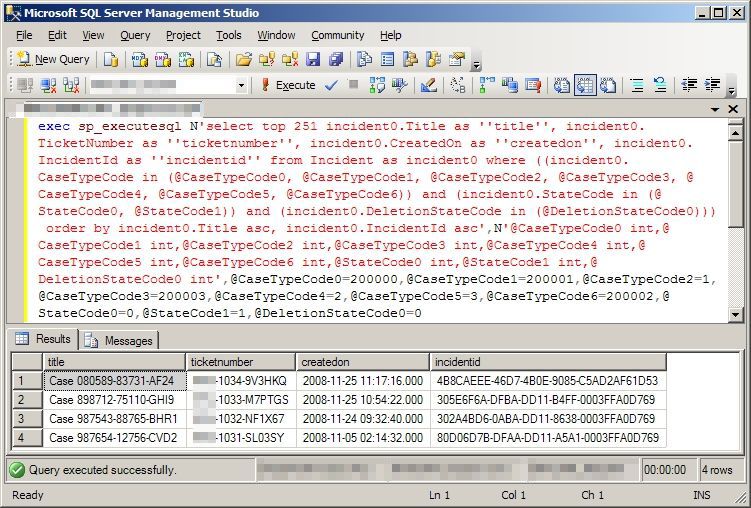The width and height of the screenshot is (751, 508).
Task: Open the Tools menu
Action: pos(228,35)
